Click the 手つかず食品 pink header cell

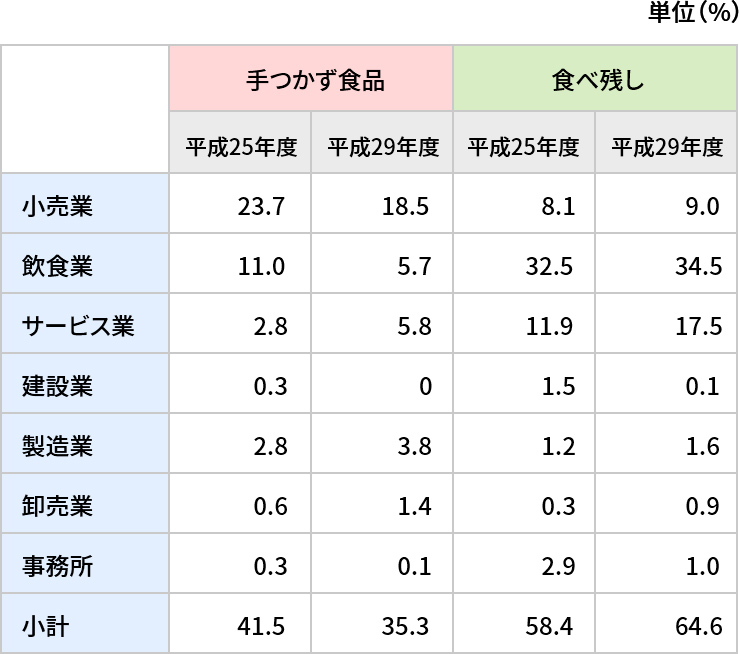(311, 78)
